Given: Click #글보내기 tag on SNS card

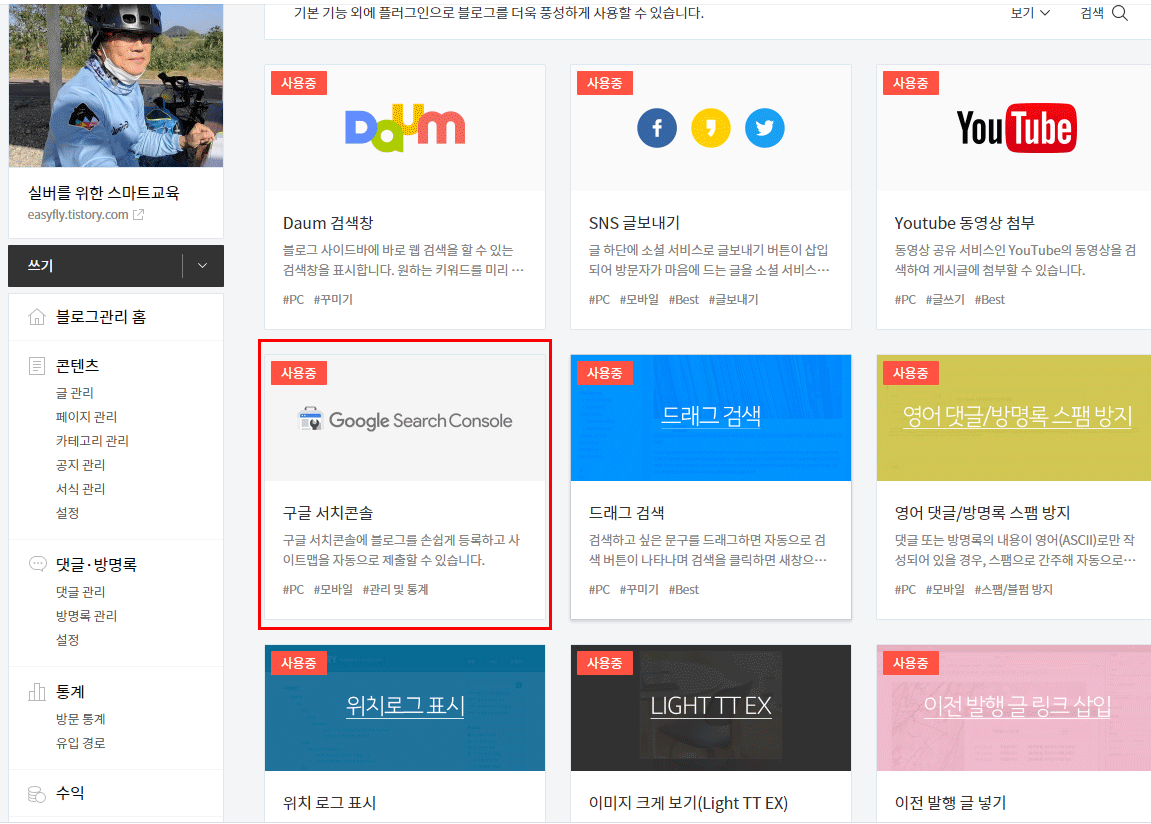Looking at the screenshot, I should [733, 299].
